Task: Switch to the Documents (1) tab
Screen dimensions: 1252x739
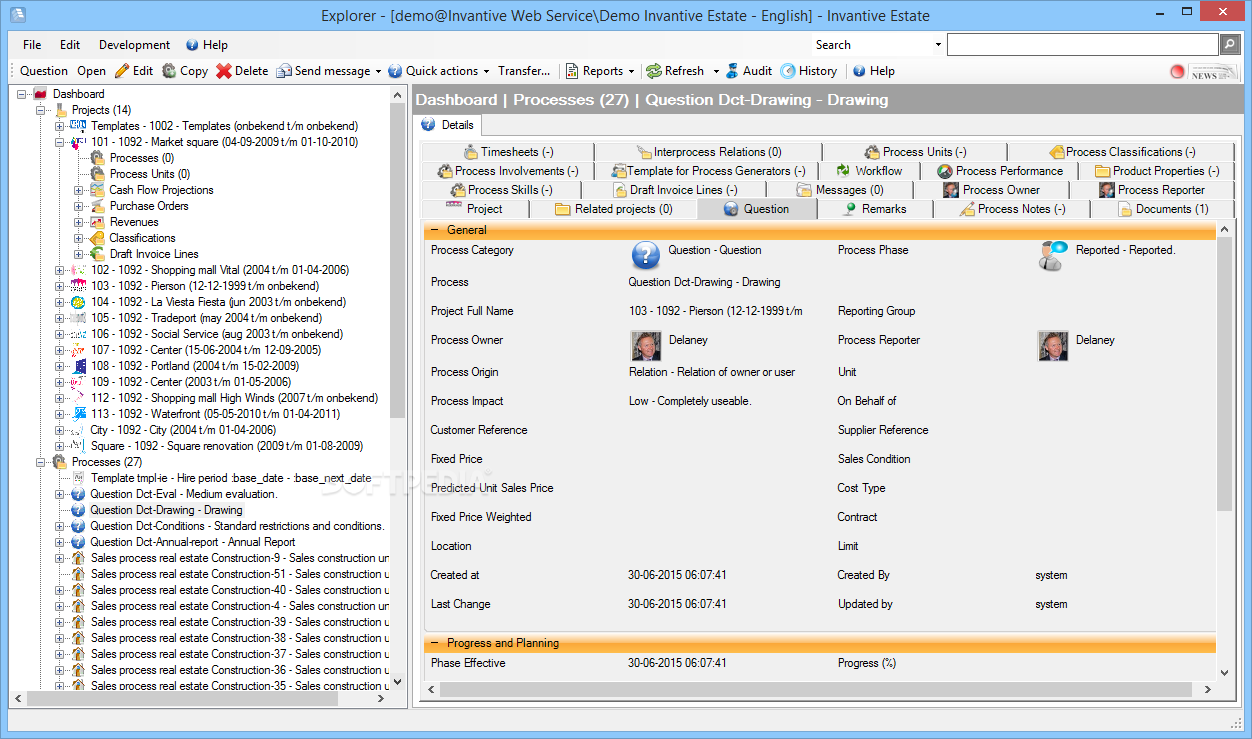Action: [x=1163, y=209]
